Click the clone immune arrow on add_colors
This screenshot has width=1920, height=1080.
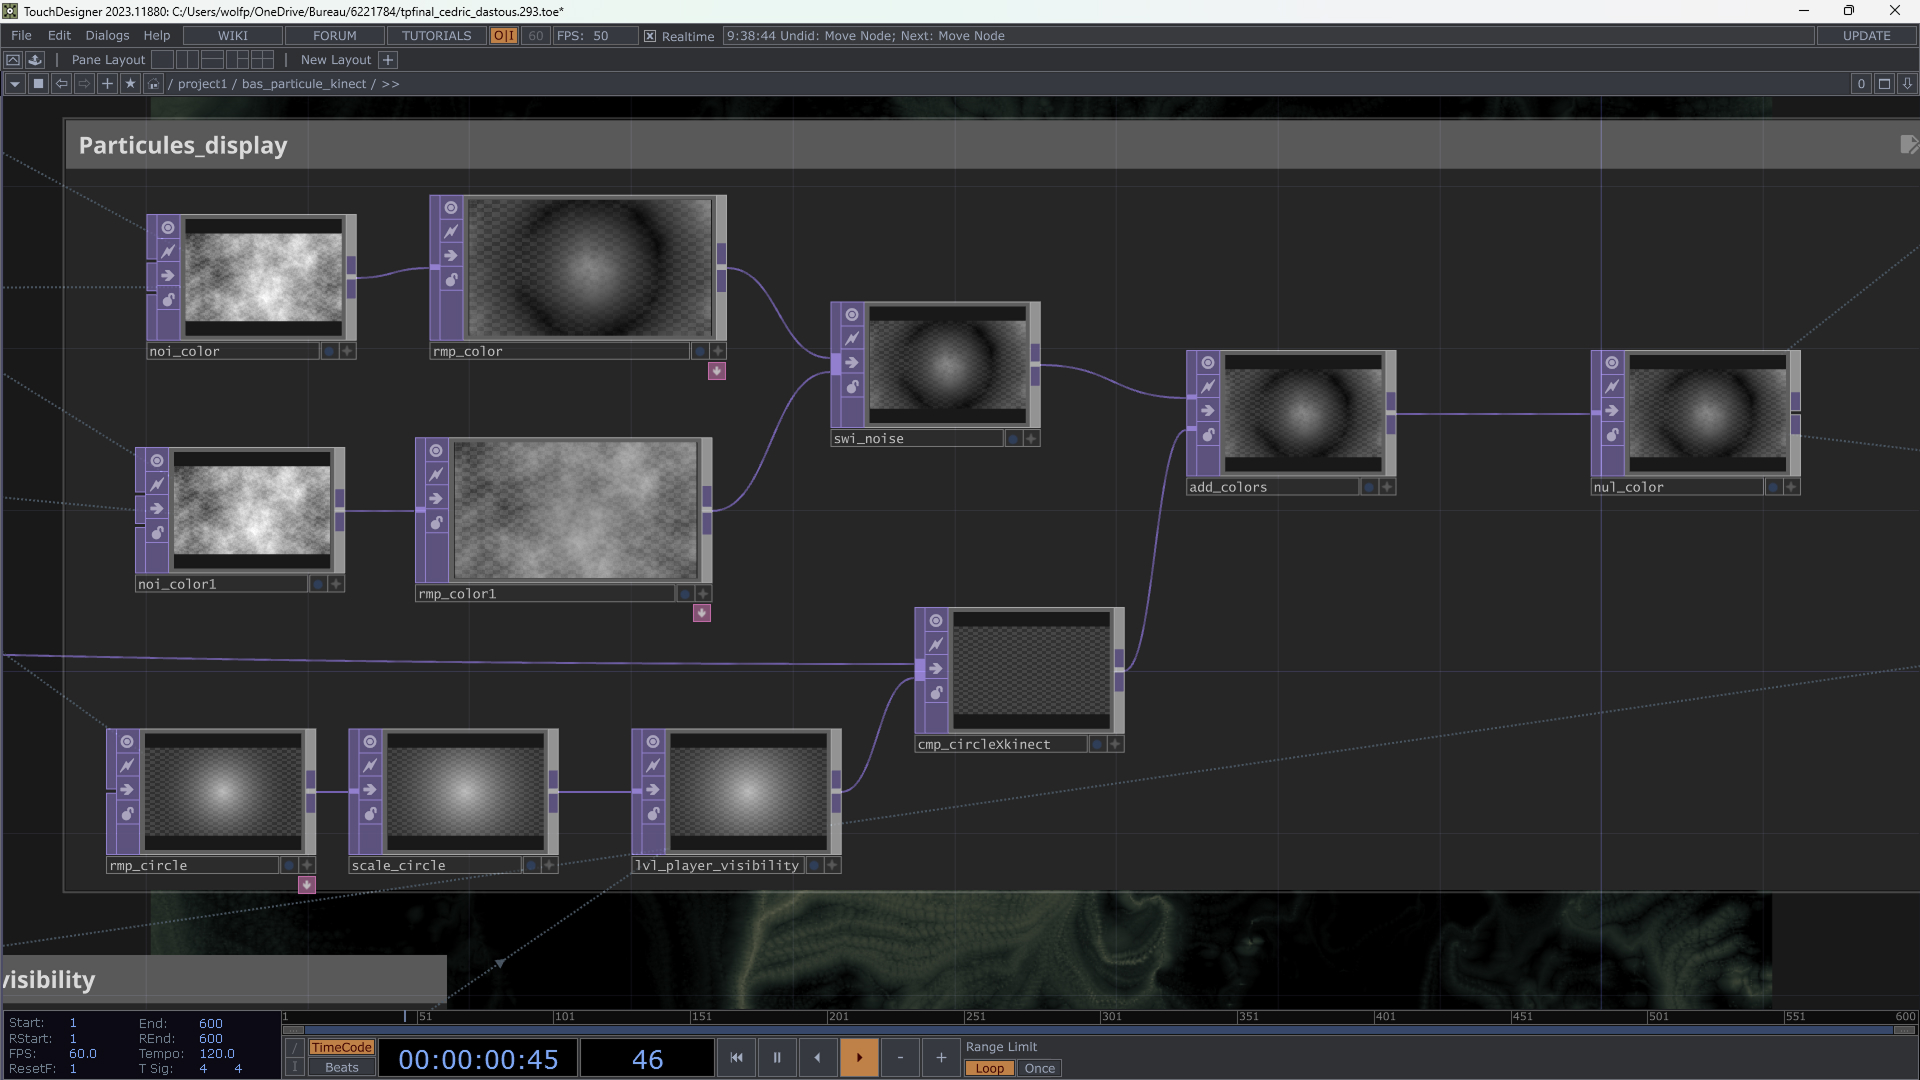point(1208,411)
